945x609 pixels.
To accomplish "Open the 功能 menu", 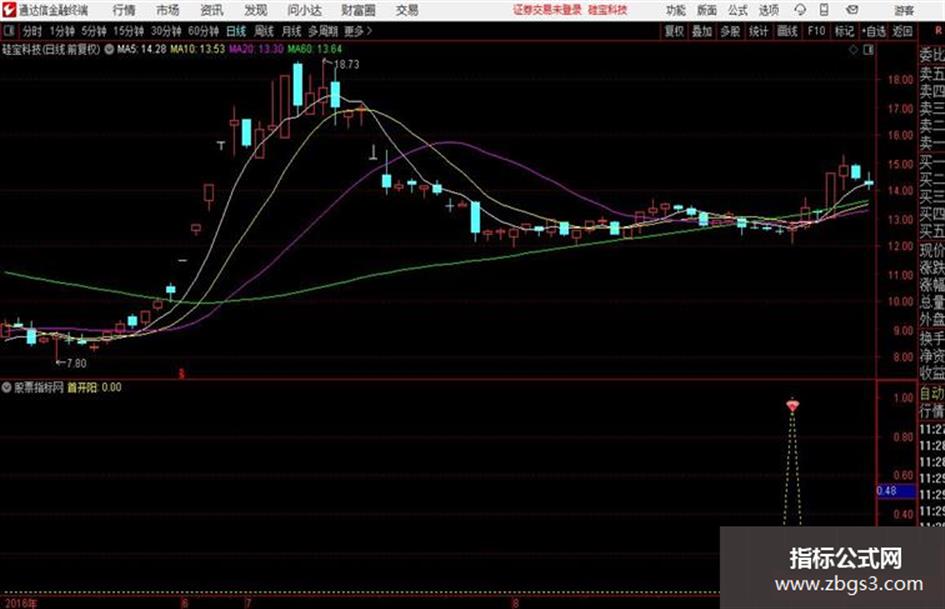I will coord(676,10).
